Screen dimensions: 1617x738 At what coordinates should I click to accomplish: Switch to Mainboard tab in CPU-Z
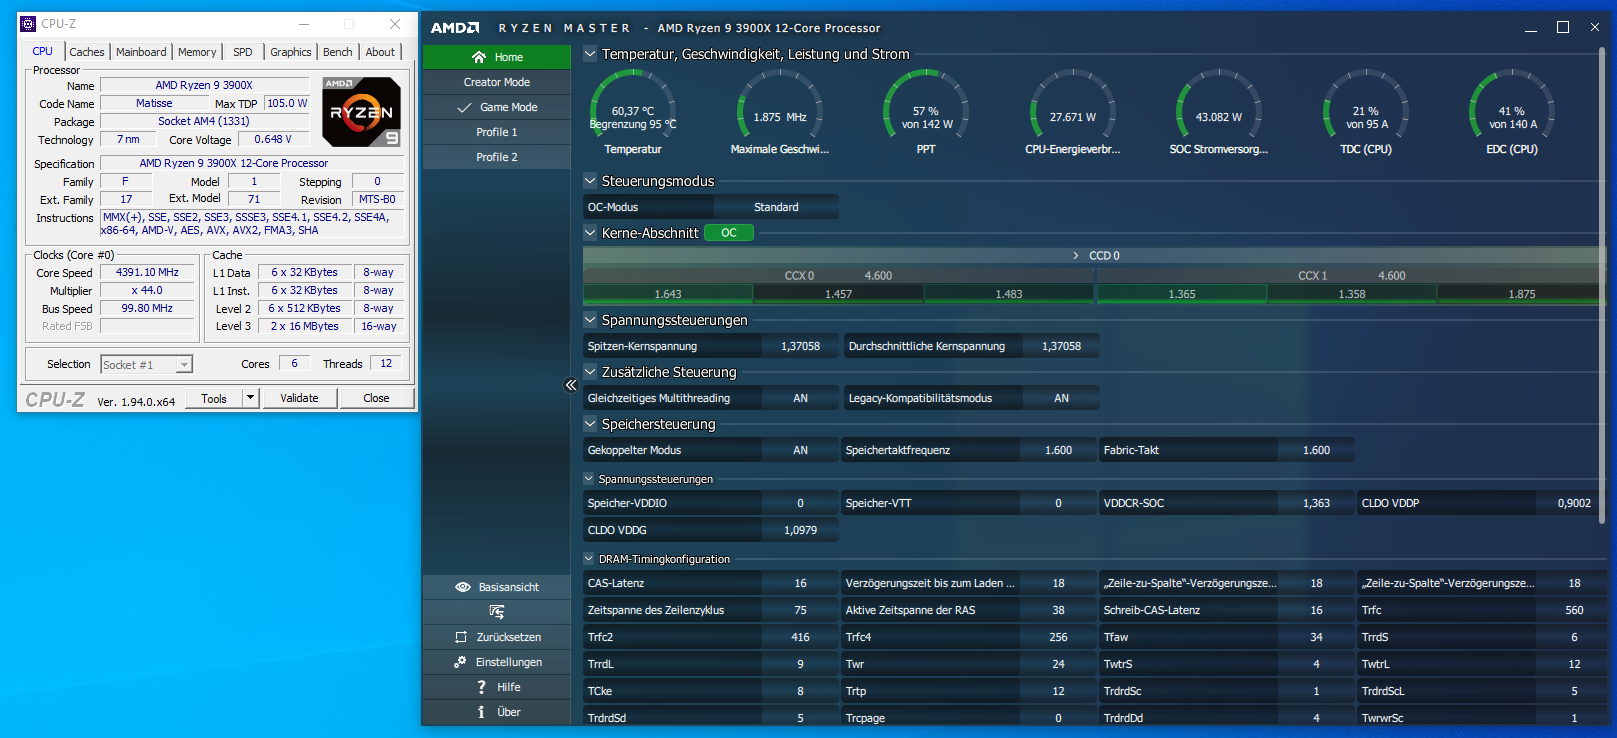pyautogui.click(x=141, y=52)
